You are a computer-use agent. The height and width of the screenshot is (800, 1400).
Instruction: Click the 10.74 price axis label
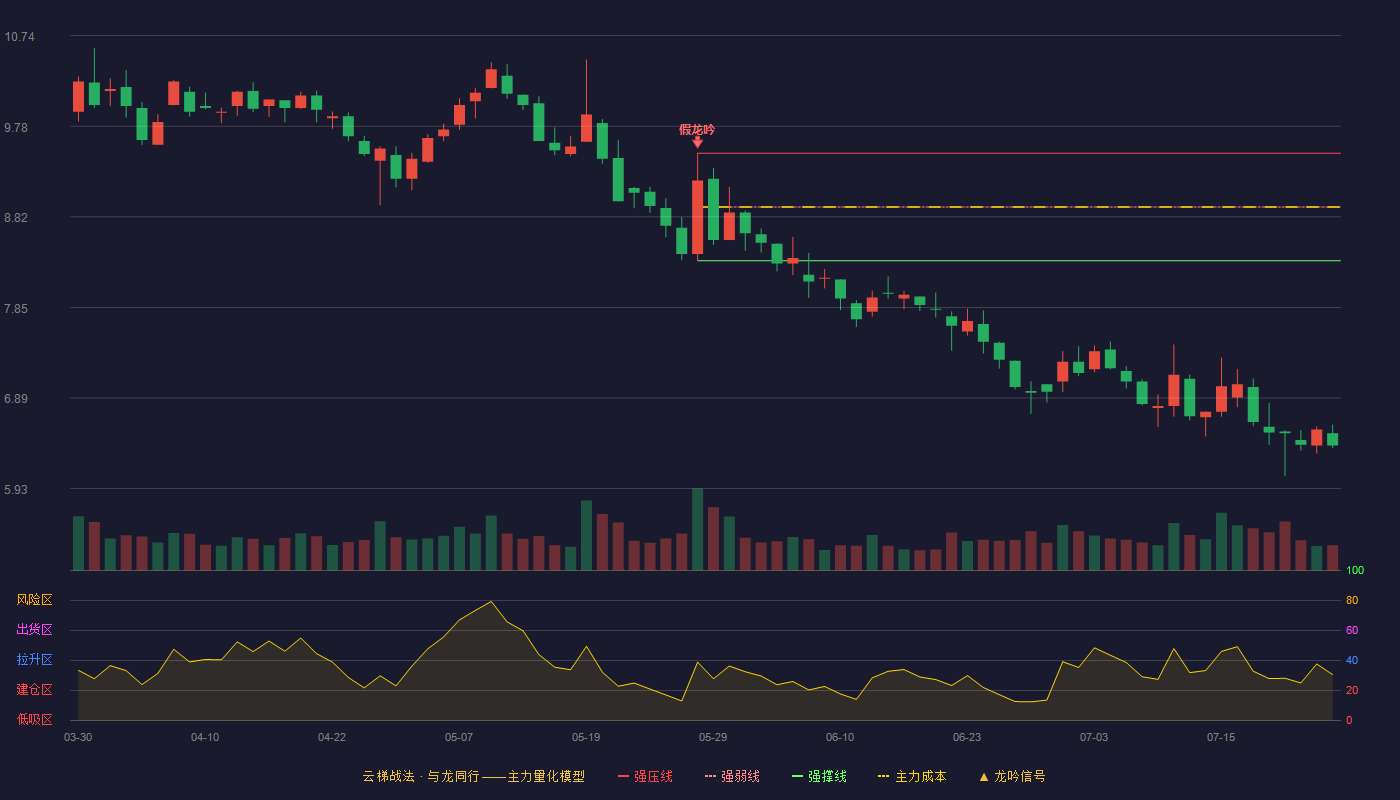click(x=19, y=37)
